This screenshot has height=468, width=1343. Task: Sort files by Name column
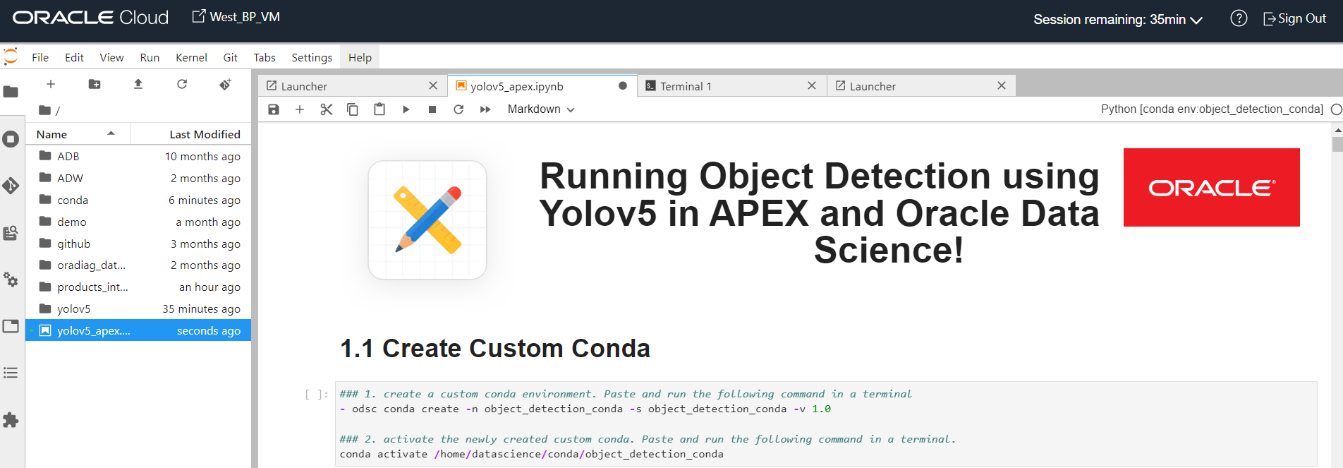(77, 134)
